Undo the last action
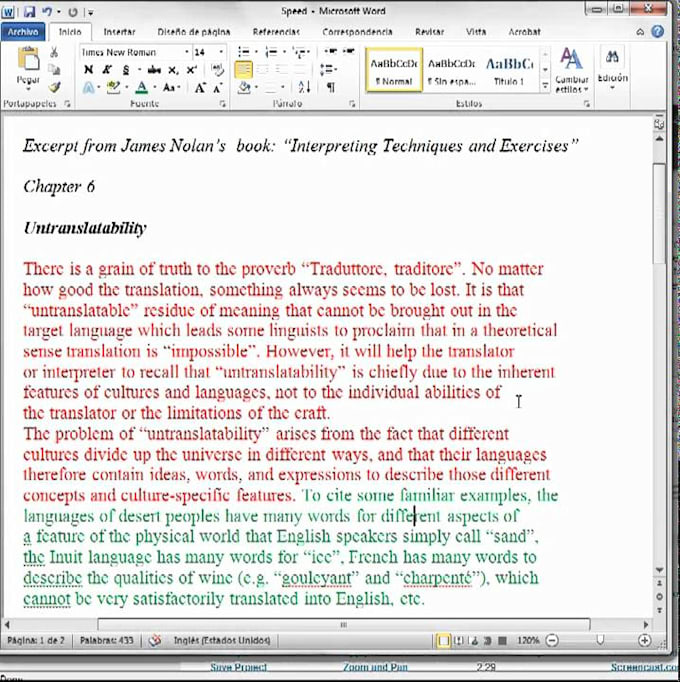The width and height of the screenshot is (680, 682). point(47,12)
